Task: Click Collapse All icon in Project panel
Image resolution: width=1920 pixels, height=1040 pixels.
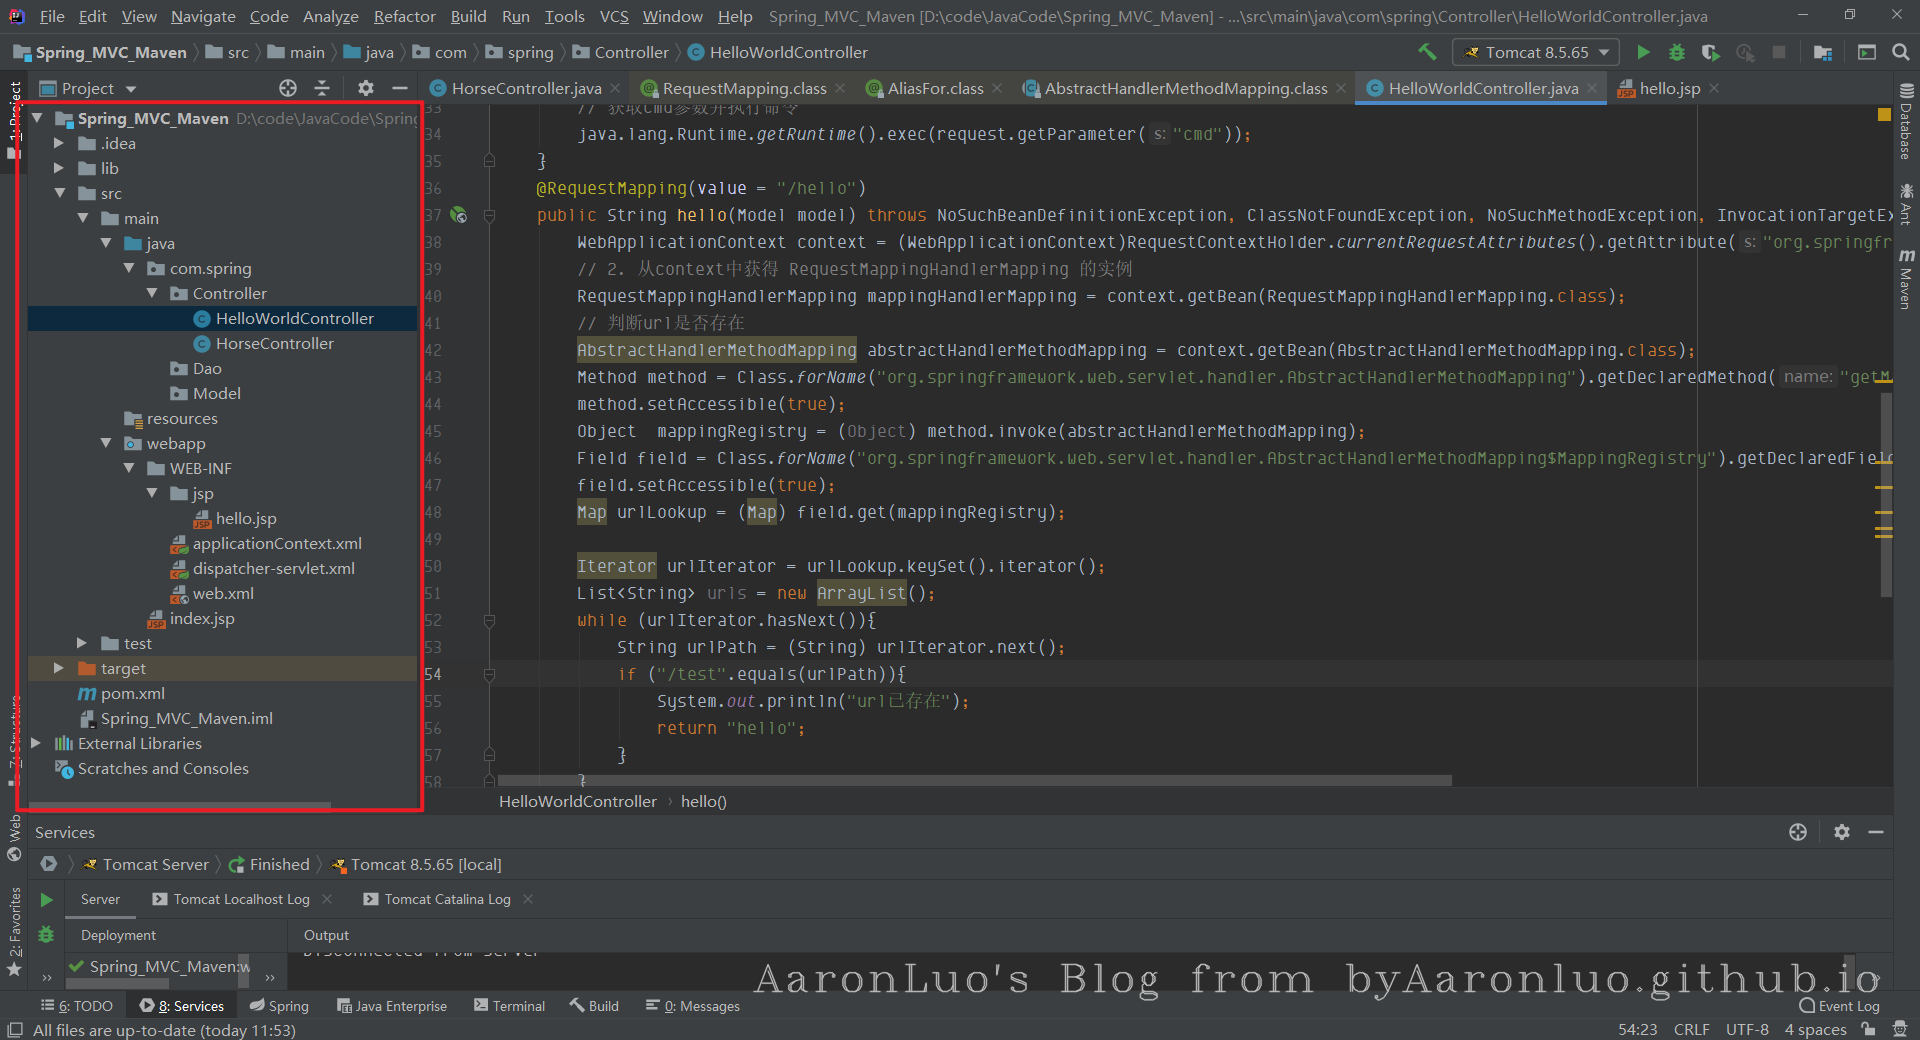Action: click(x=322, y=88)
